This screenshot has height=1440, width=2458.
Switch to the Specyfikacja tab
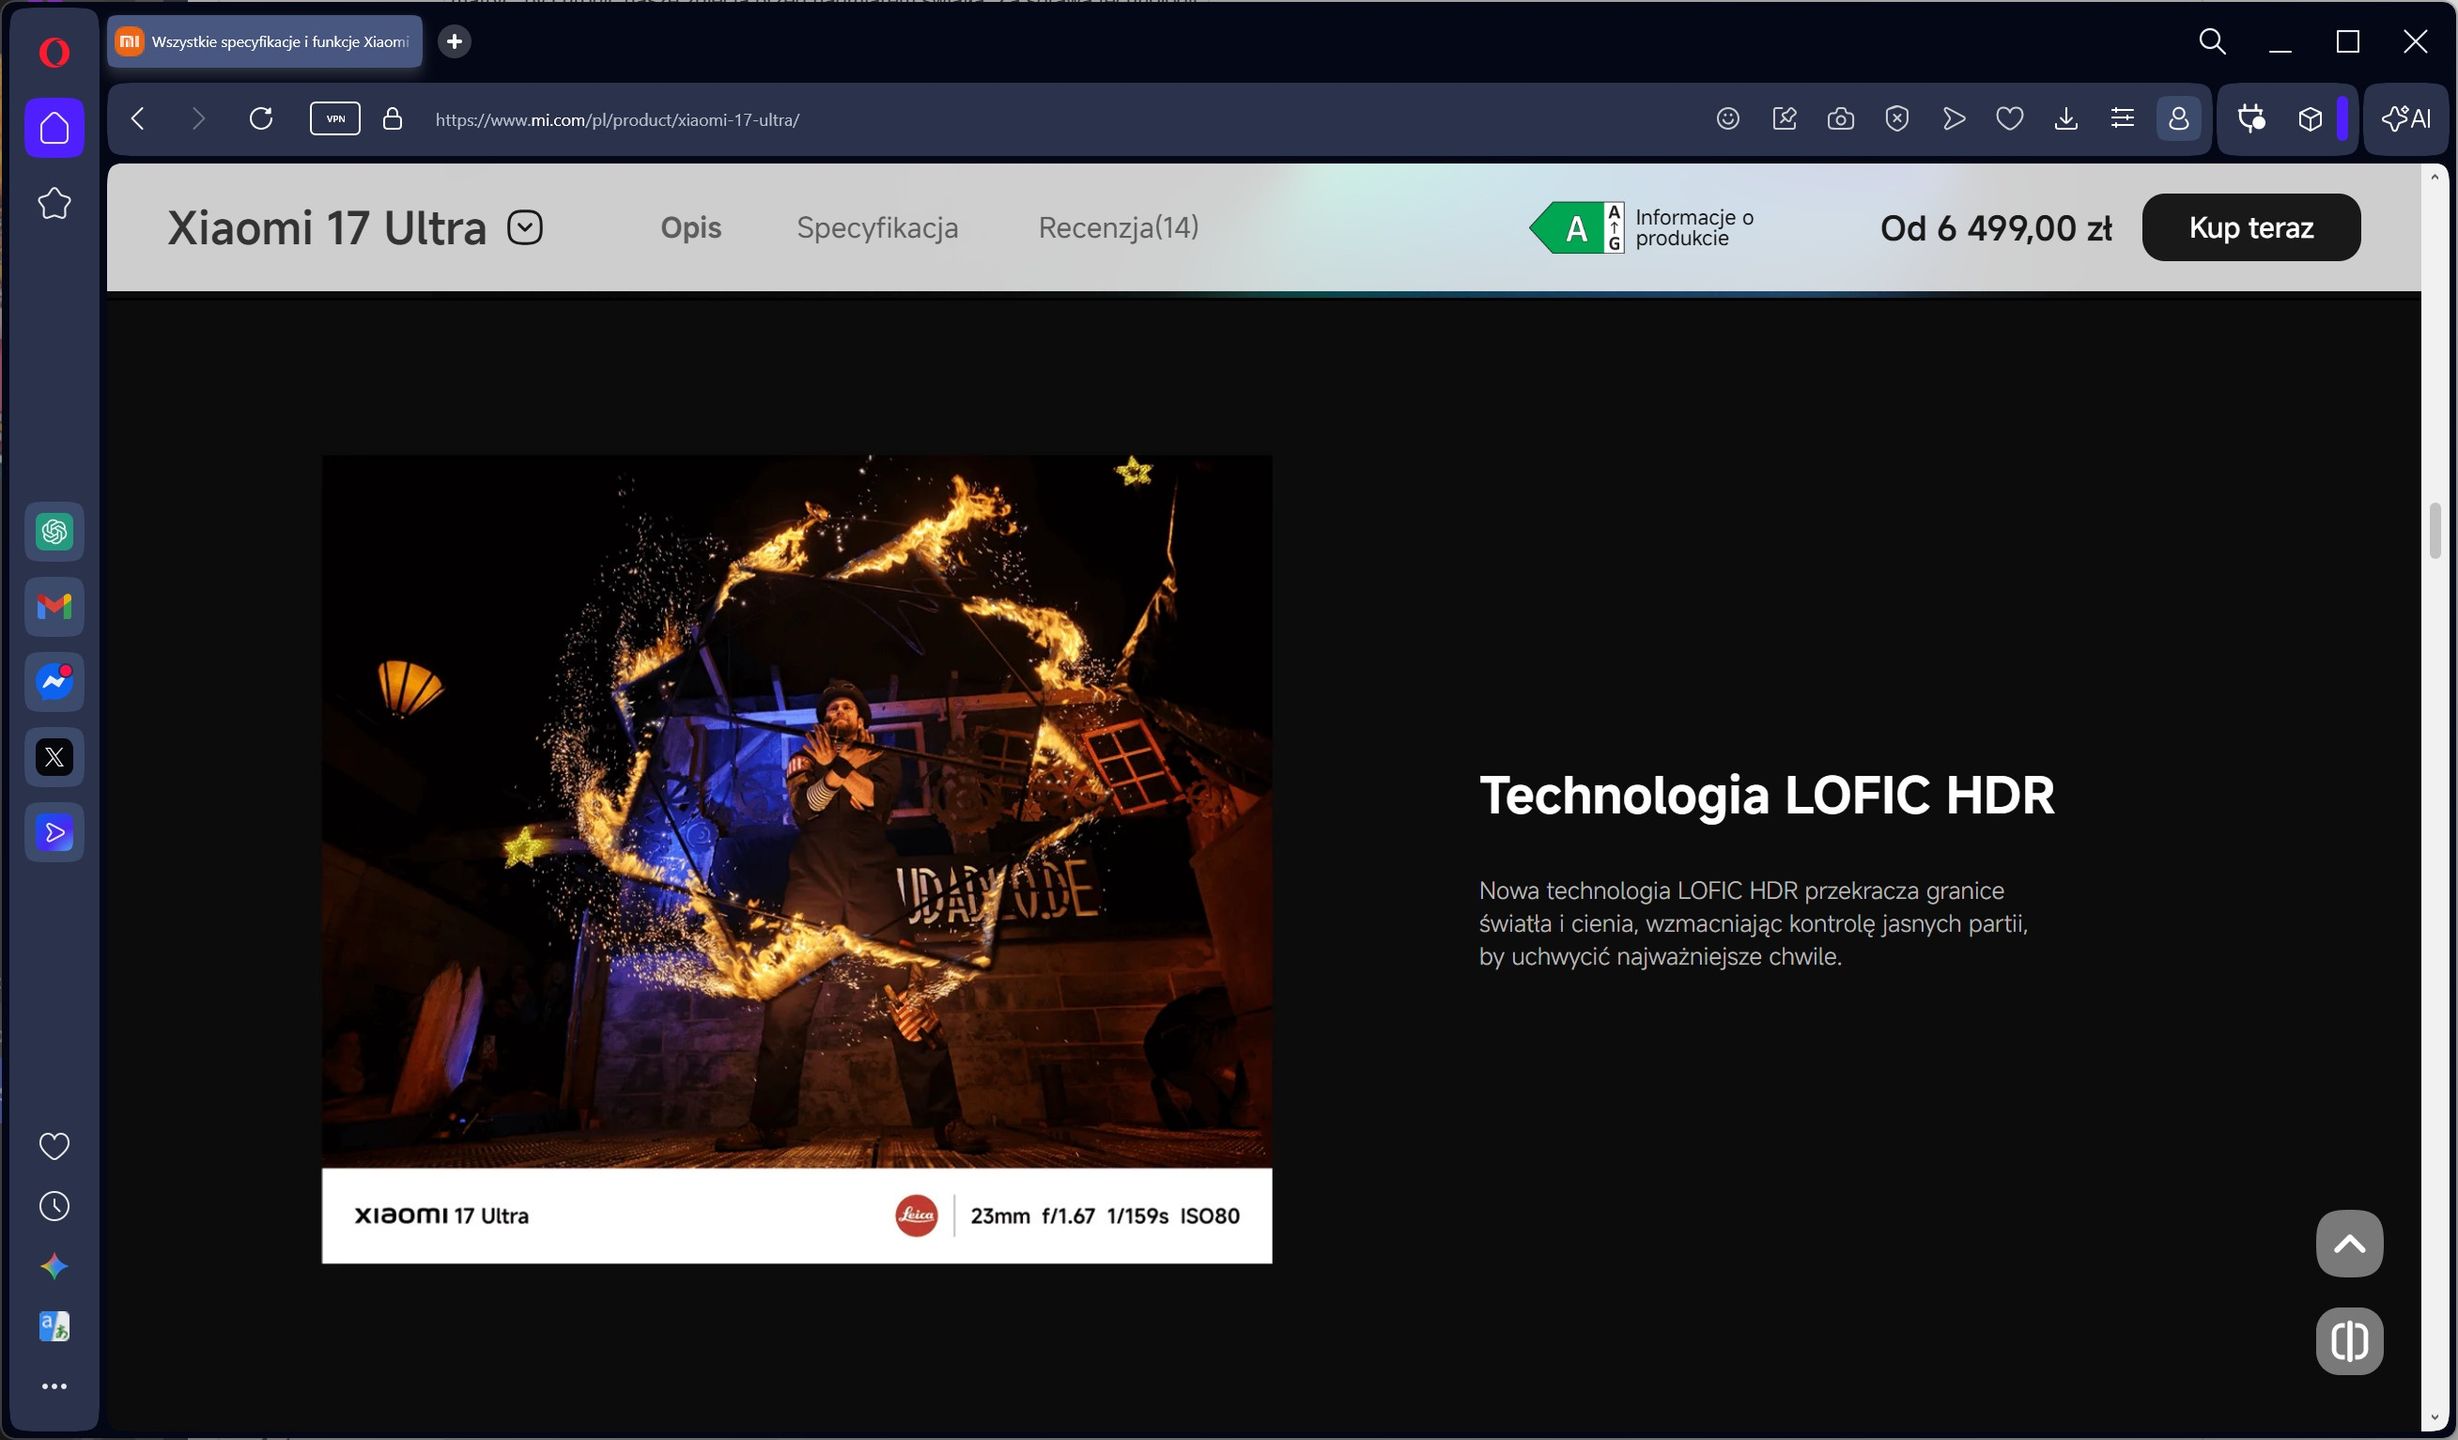click(x=877, y=228)
